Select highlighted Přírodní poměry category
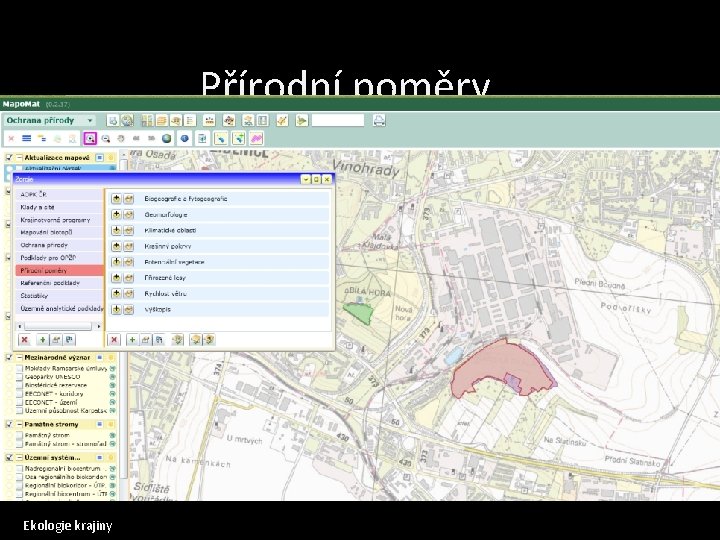The width and height of the screenshot is (720, 540). point(60,270)
